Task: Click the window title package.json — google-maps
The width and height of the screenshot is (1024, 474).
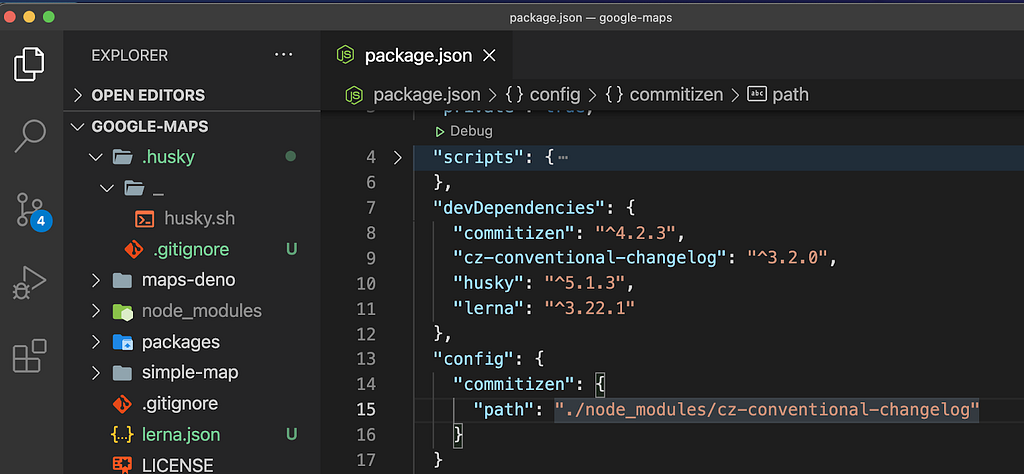Action: pyautogui.click(x=591, y=18)
